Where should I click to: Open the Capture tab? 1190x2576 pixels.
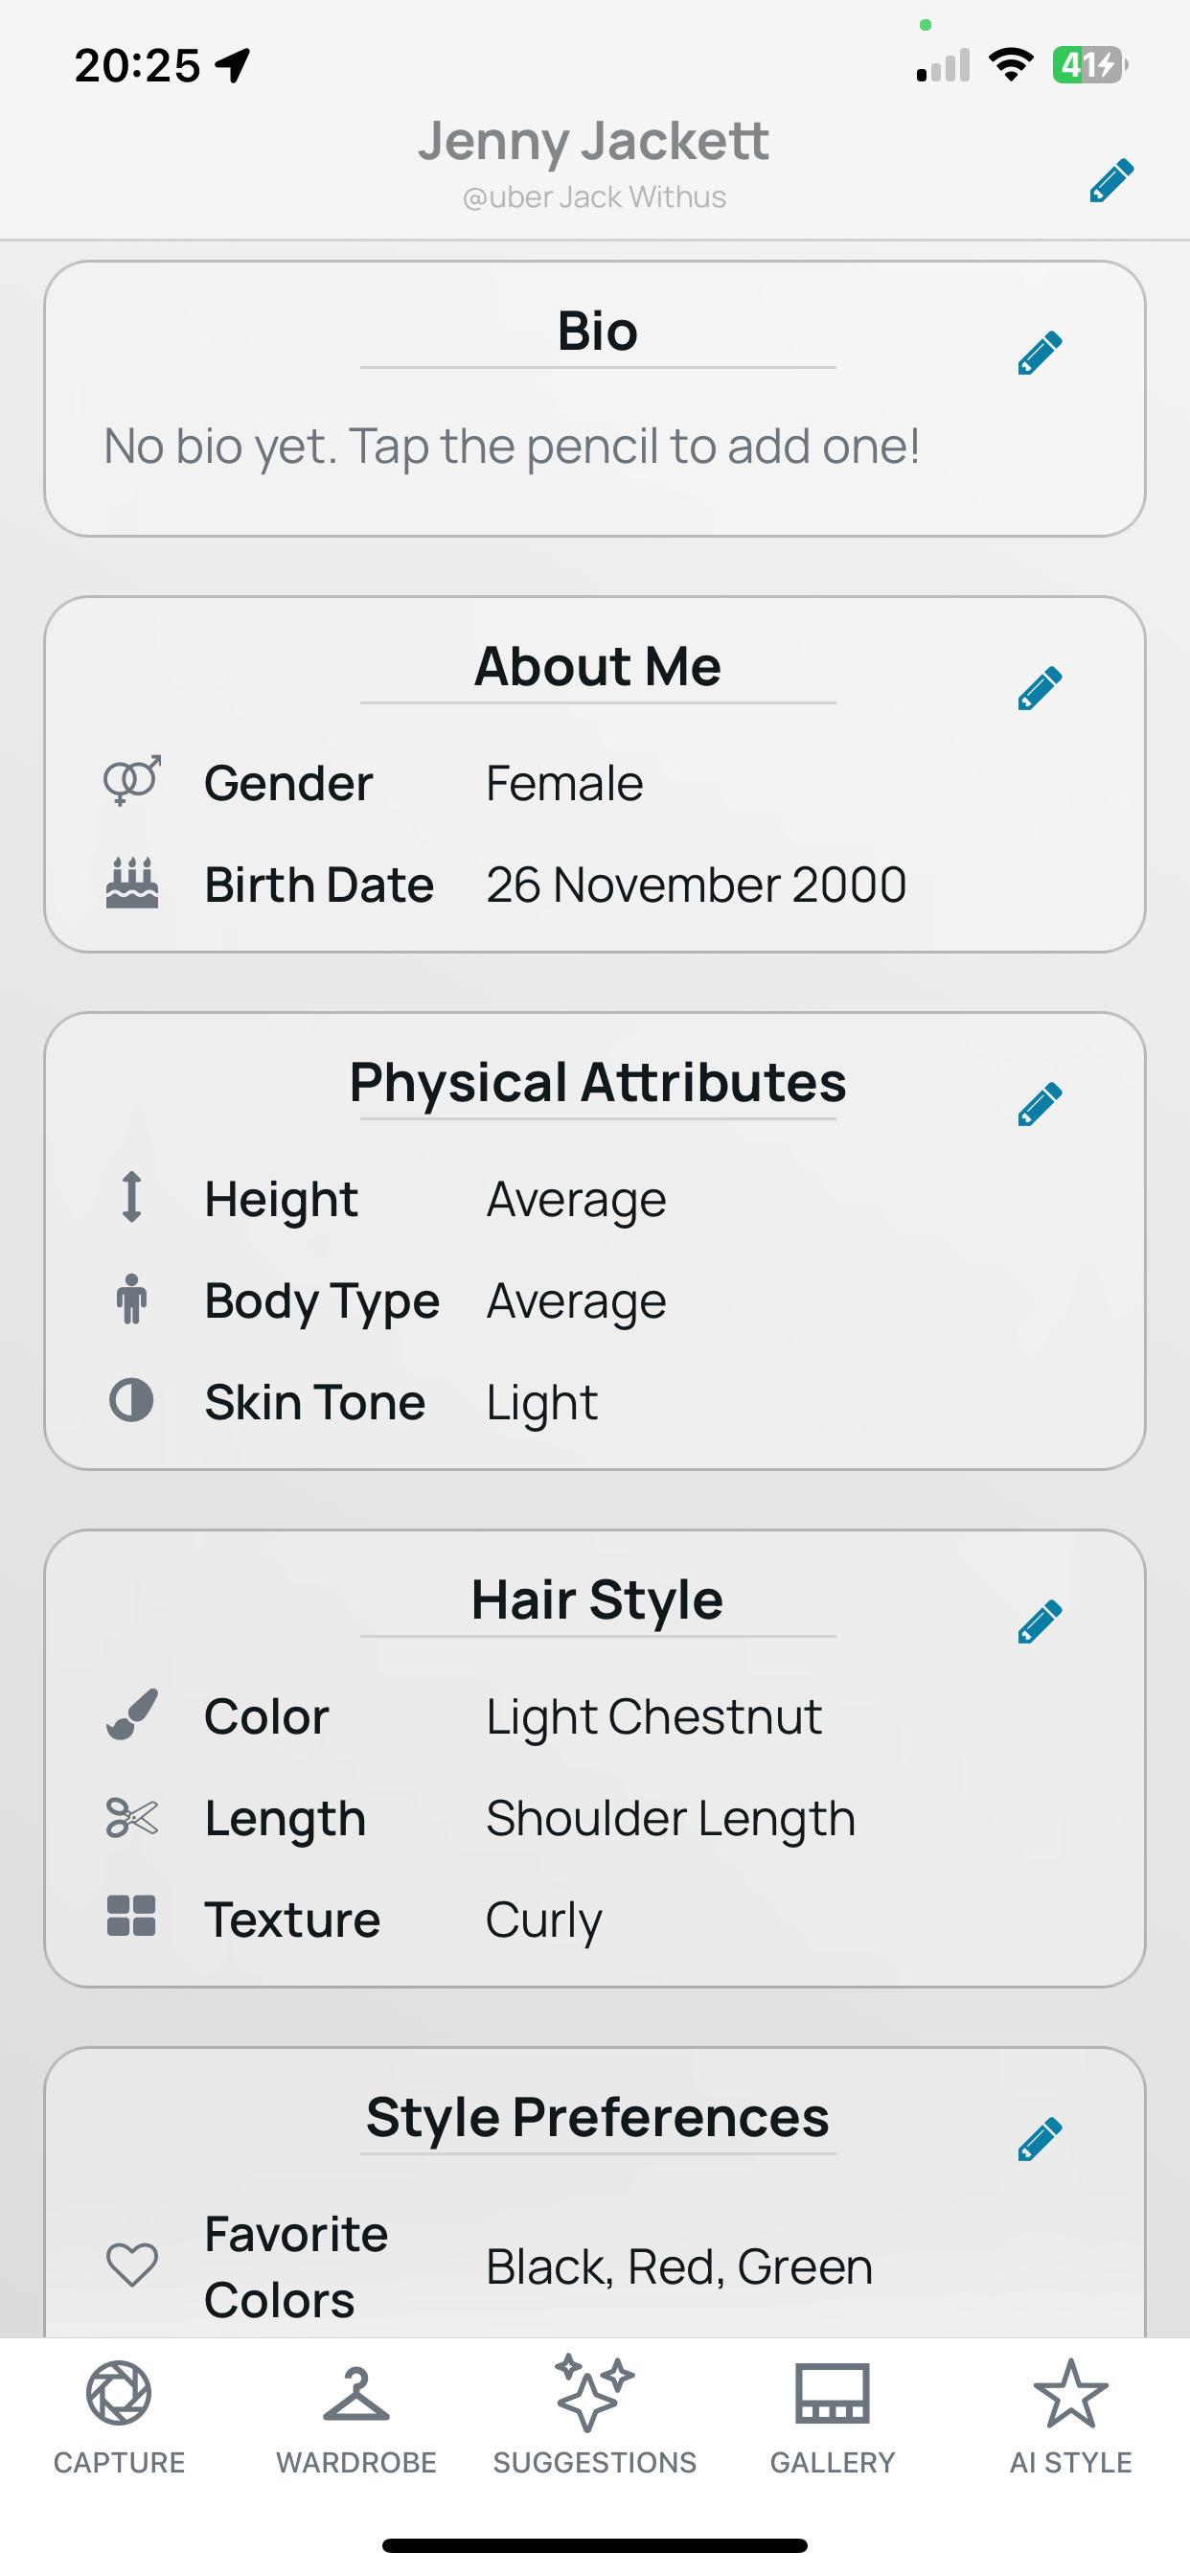coord(119,2415)
